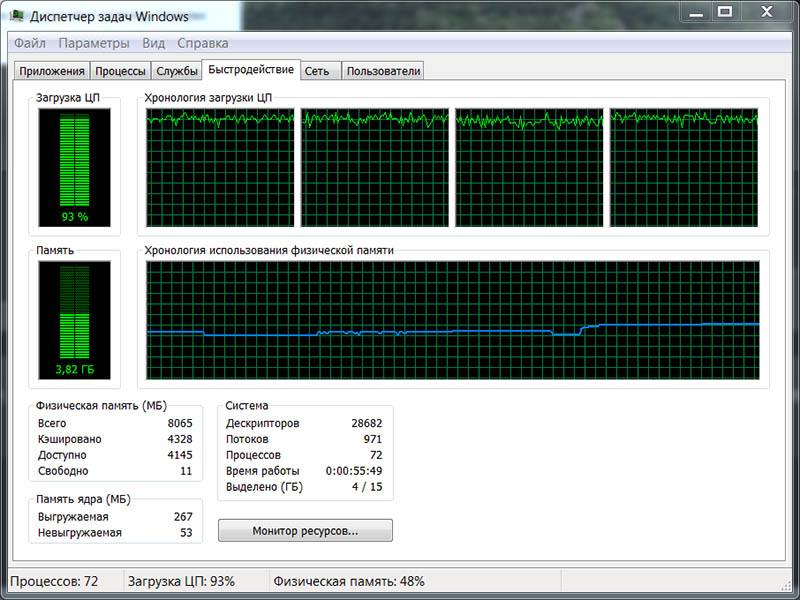The width and height of the screenshot is (800, 600).
Task: Close the Task Manager window
Action: (x=766, y=12)
